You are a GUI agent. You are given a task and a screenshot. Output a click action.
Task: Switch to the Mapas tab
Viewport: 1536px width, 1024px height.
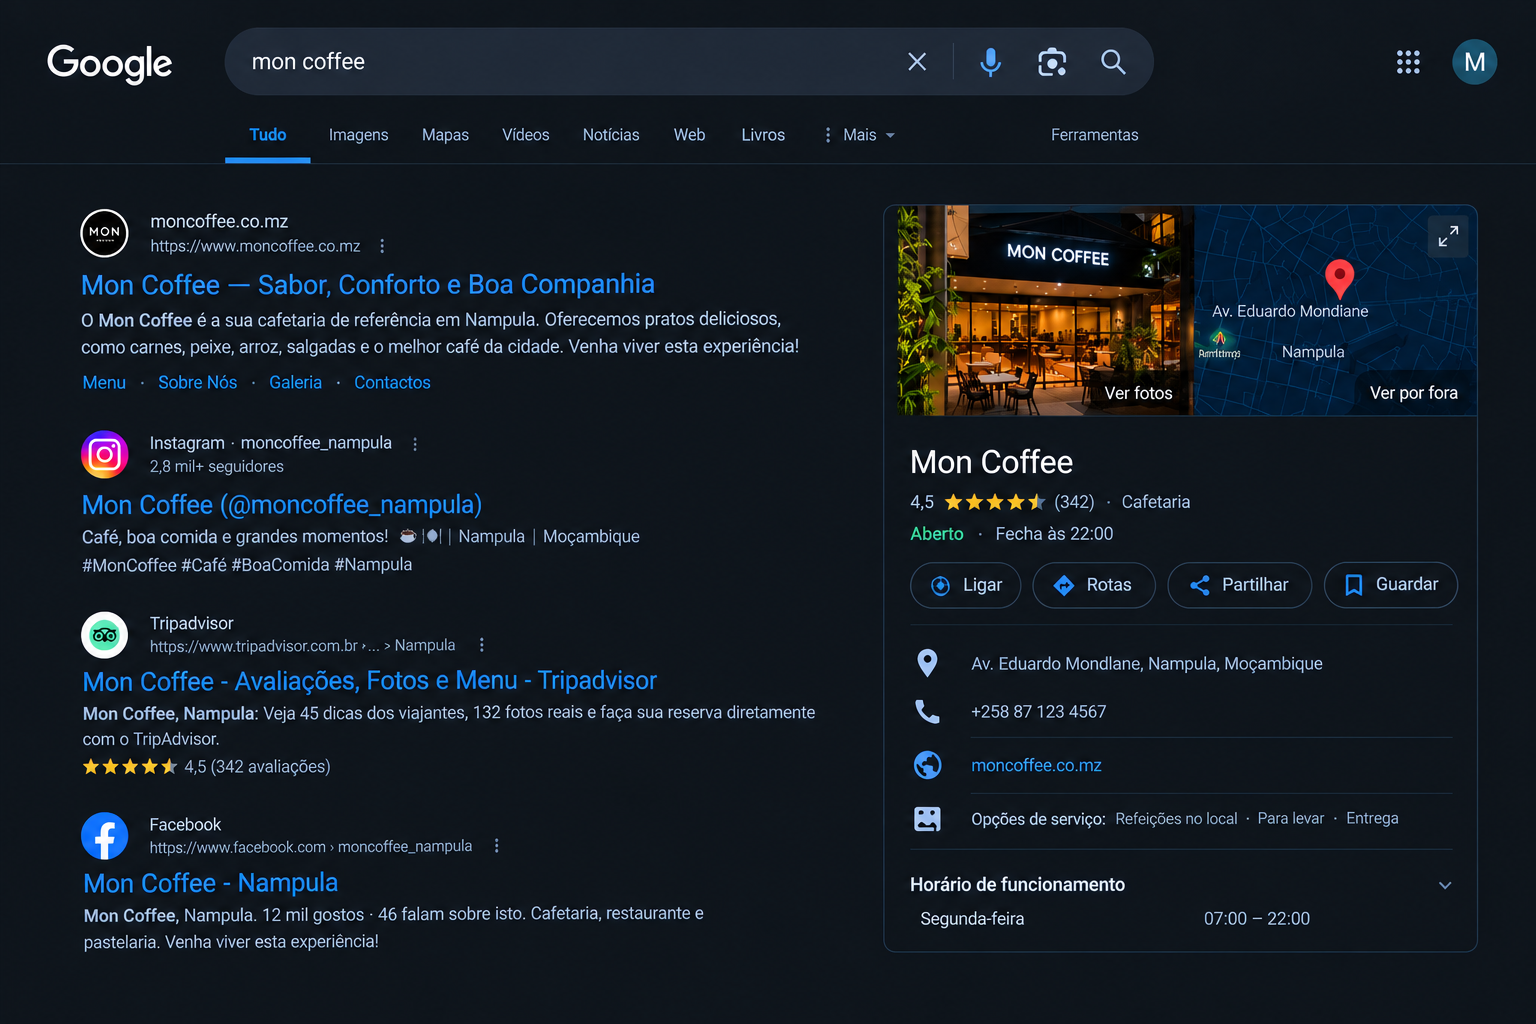(x=445, y=135)
